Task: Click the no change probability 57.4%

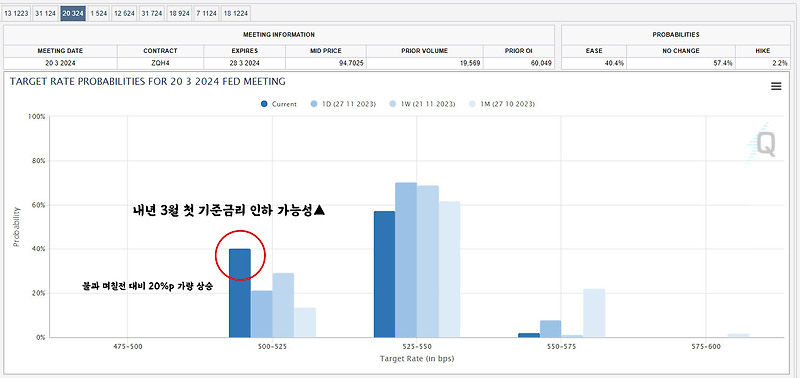Action: (x=723, y=63)
